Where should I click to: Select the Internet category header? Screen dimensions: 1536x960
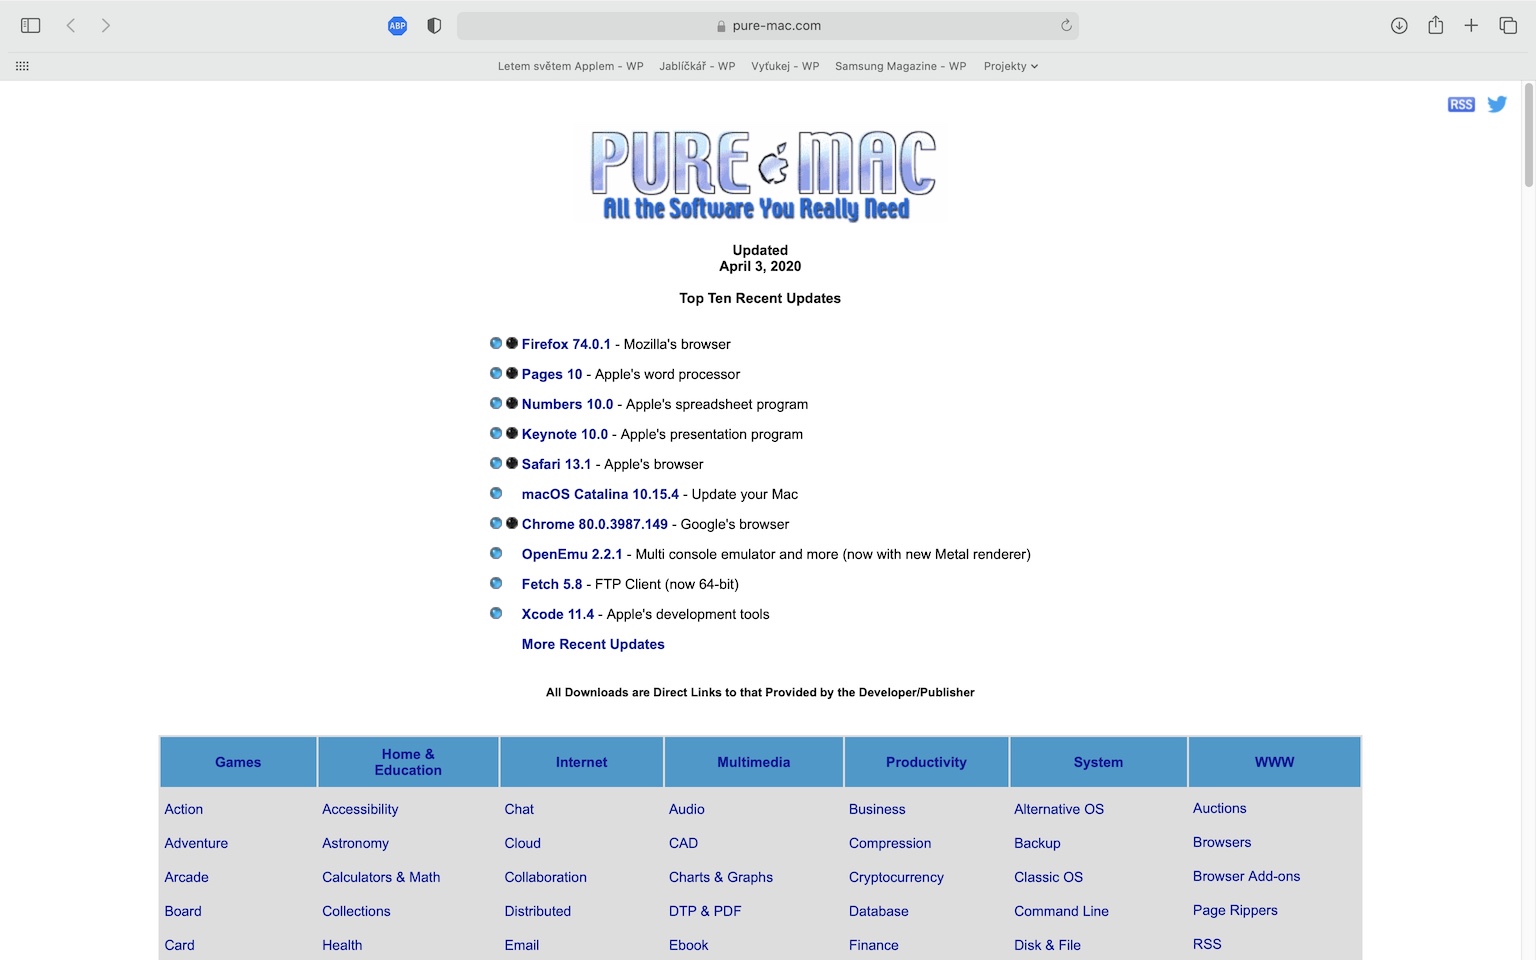(582, 762)
